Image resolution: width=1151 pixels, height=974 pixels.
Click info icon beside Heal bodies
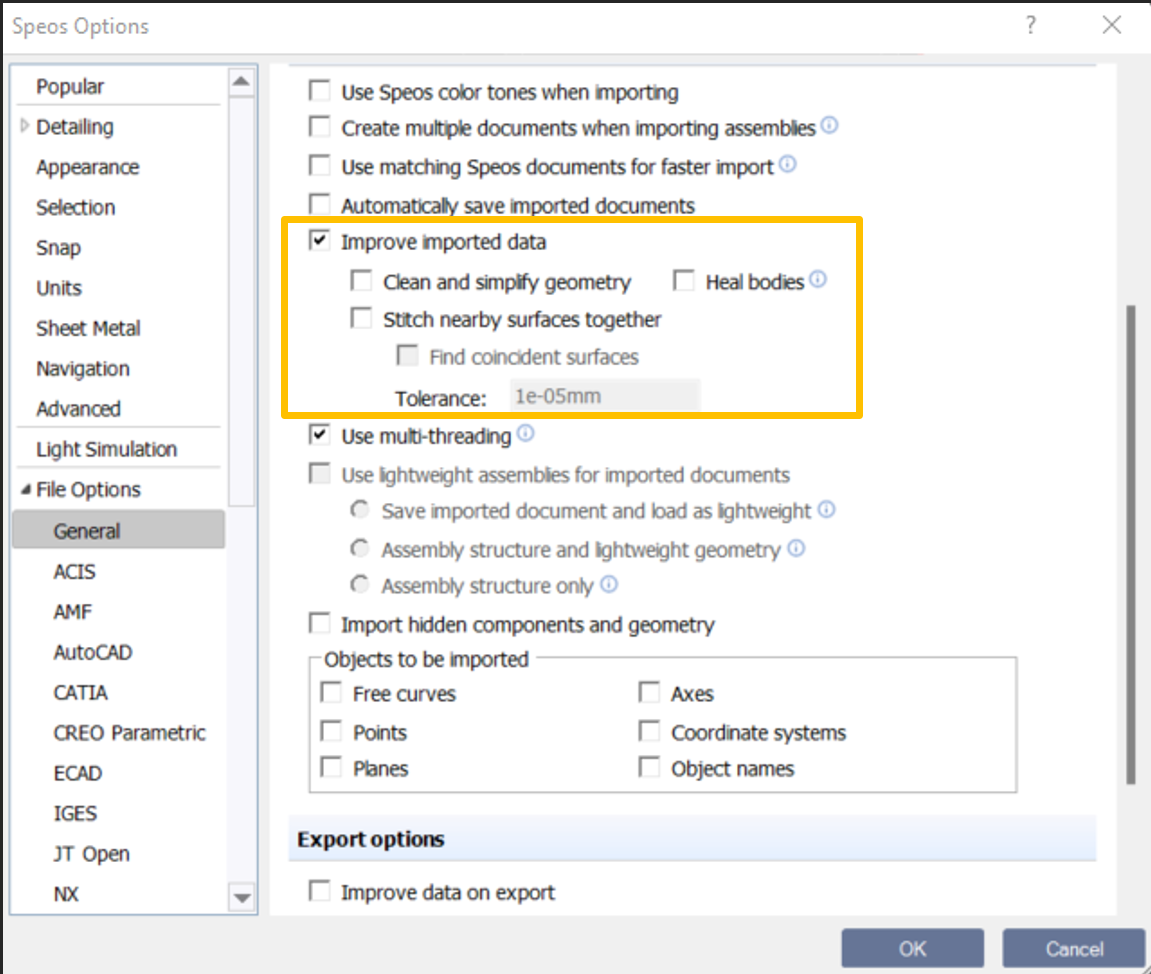818,280
